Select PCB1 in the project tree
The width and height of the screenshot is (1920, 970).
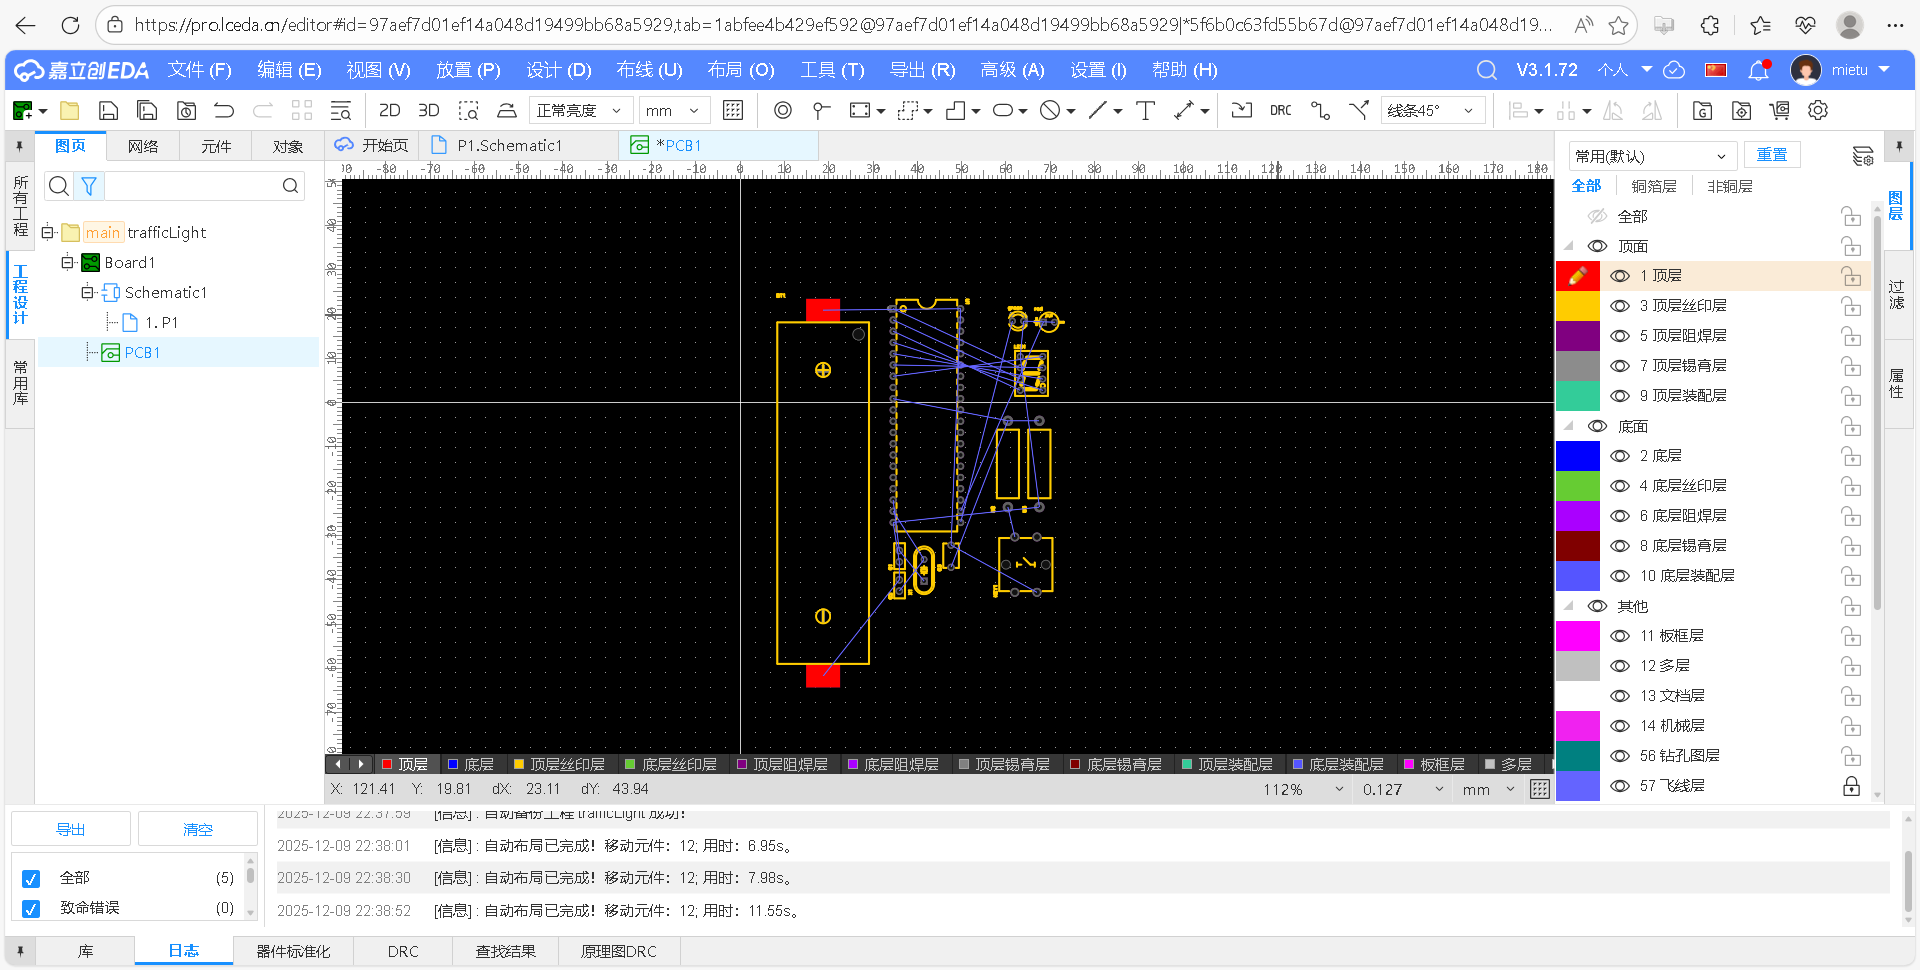(142, 352)
